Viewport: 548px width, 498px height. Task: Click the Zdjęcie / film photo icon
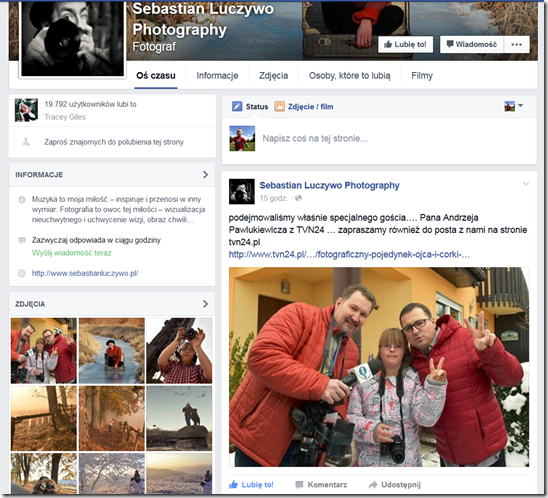279,106
